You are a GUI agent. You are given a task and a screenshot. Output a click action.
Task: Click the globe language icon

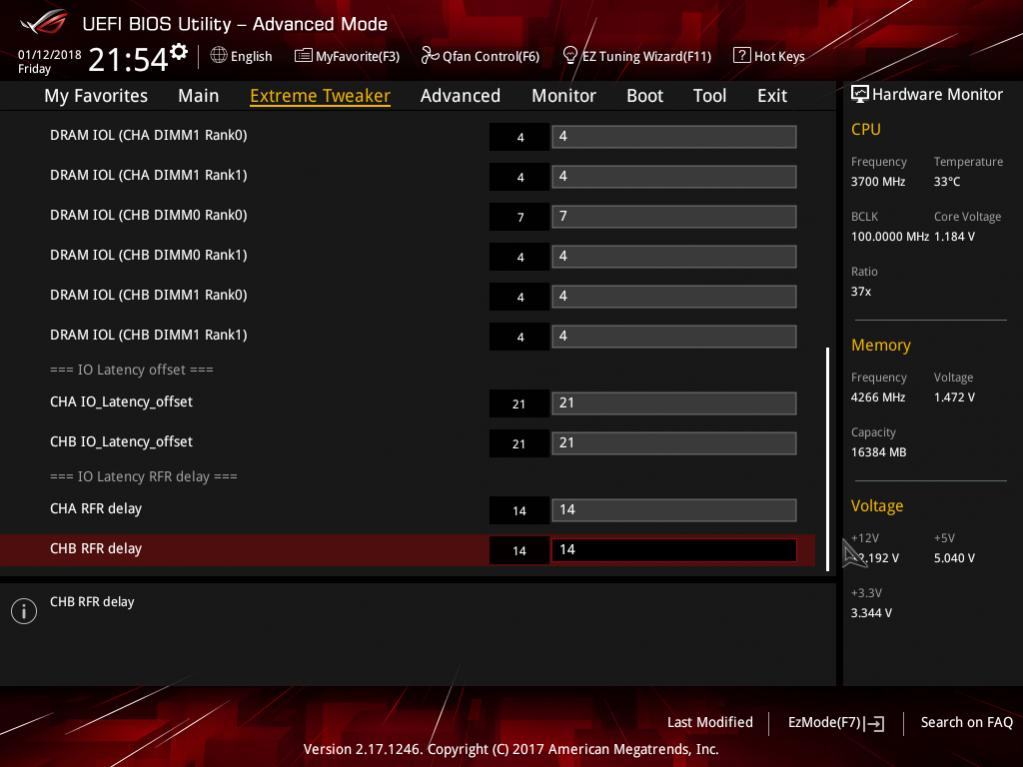coord(219,55)
